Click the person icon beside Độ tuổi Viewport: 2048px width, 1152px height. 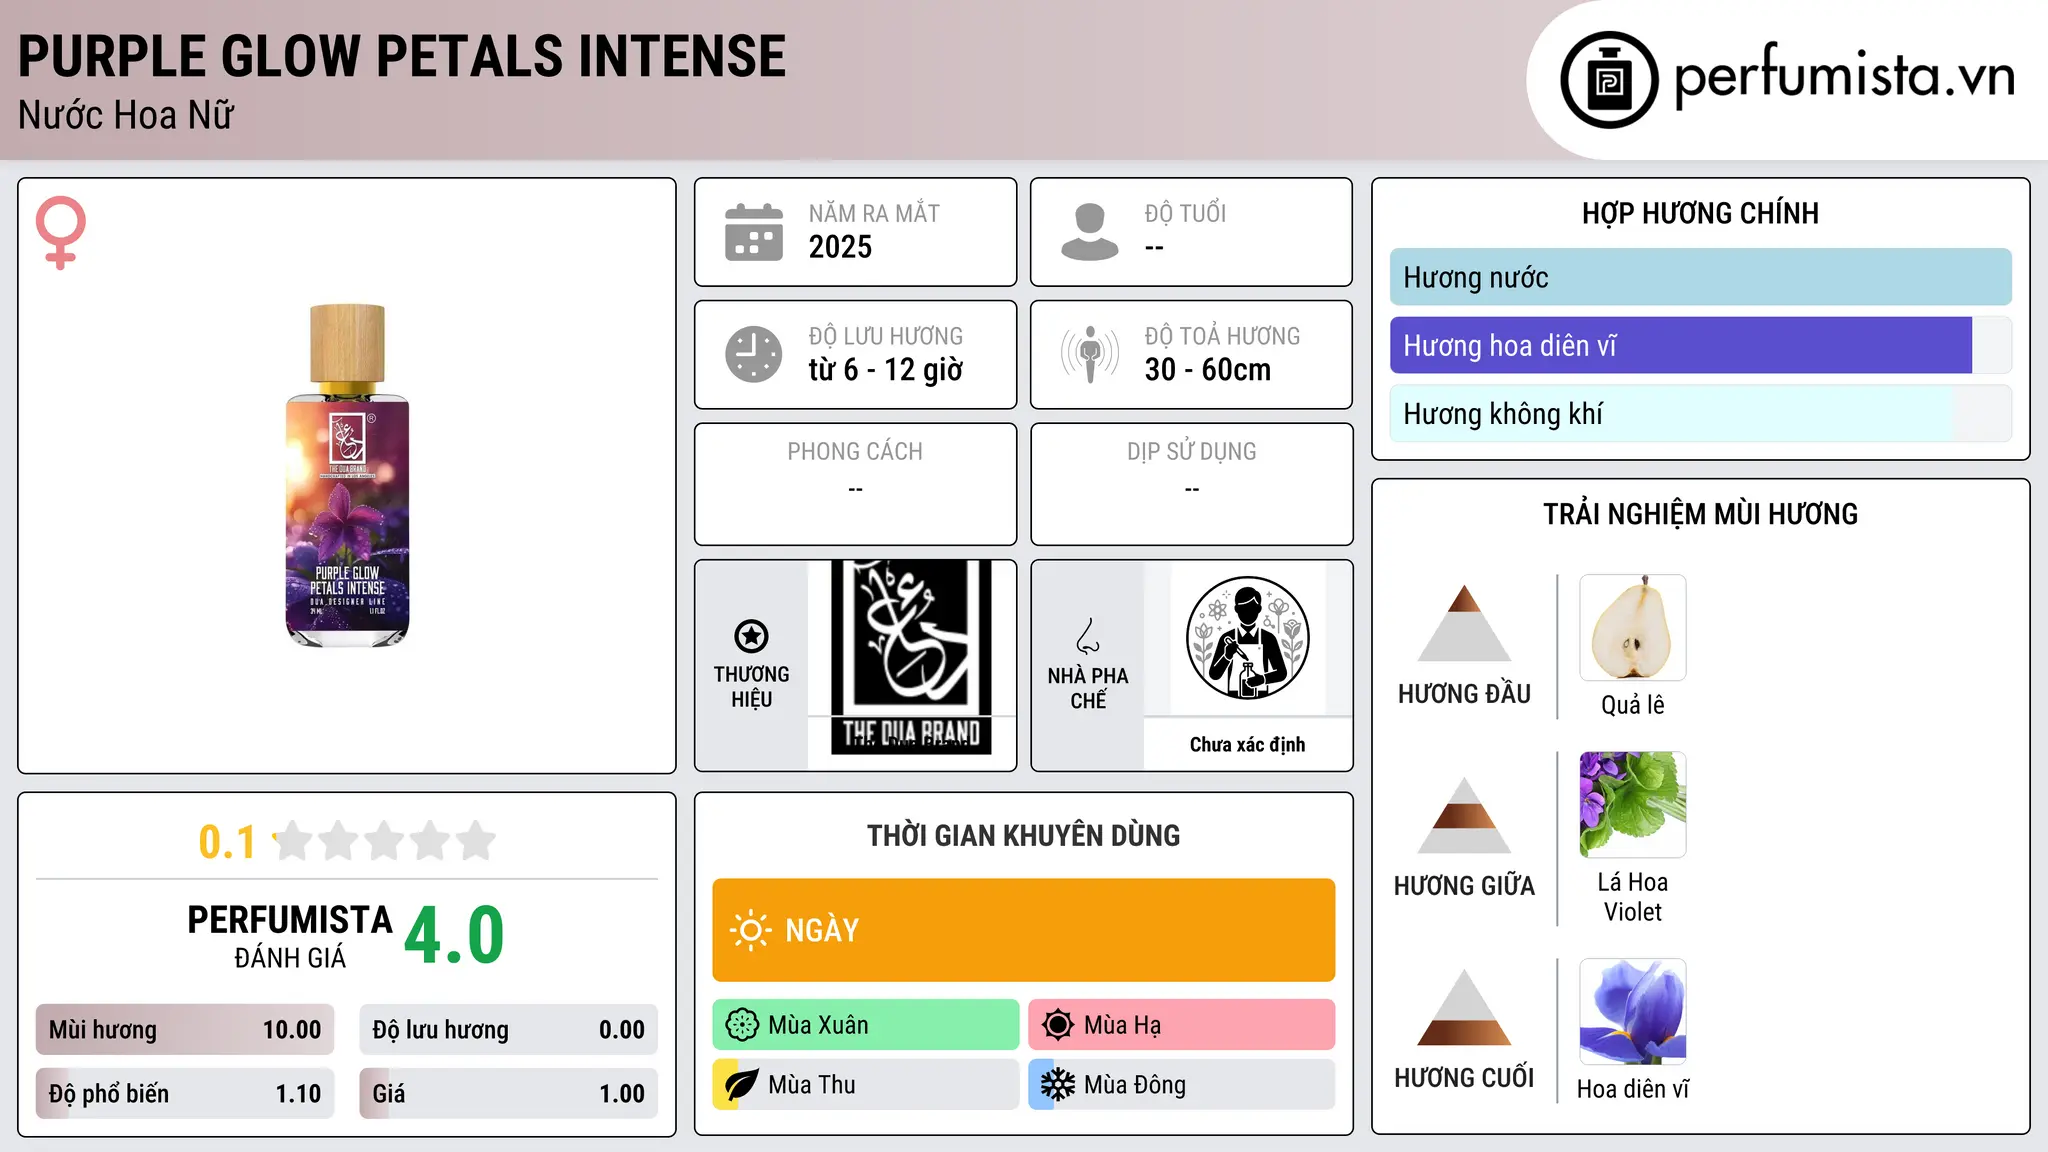pos(1090,232)
